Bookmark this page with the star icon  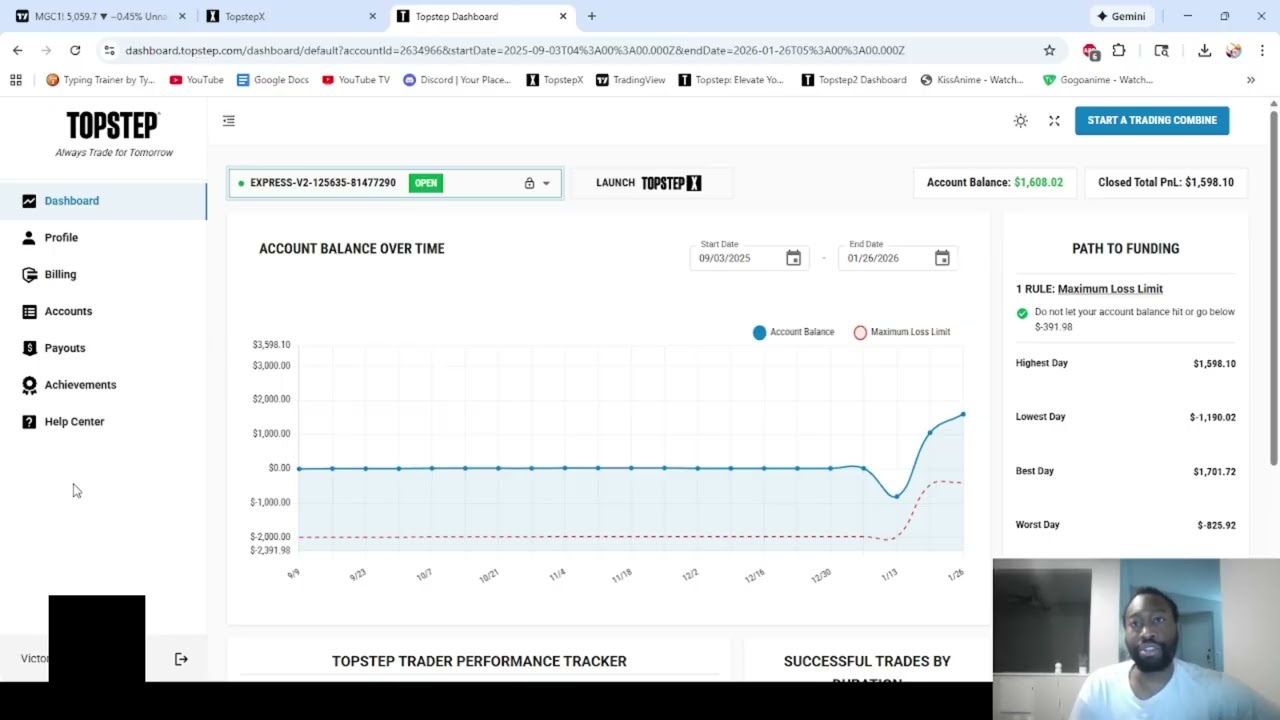coord(1049,50)
